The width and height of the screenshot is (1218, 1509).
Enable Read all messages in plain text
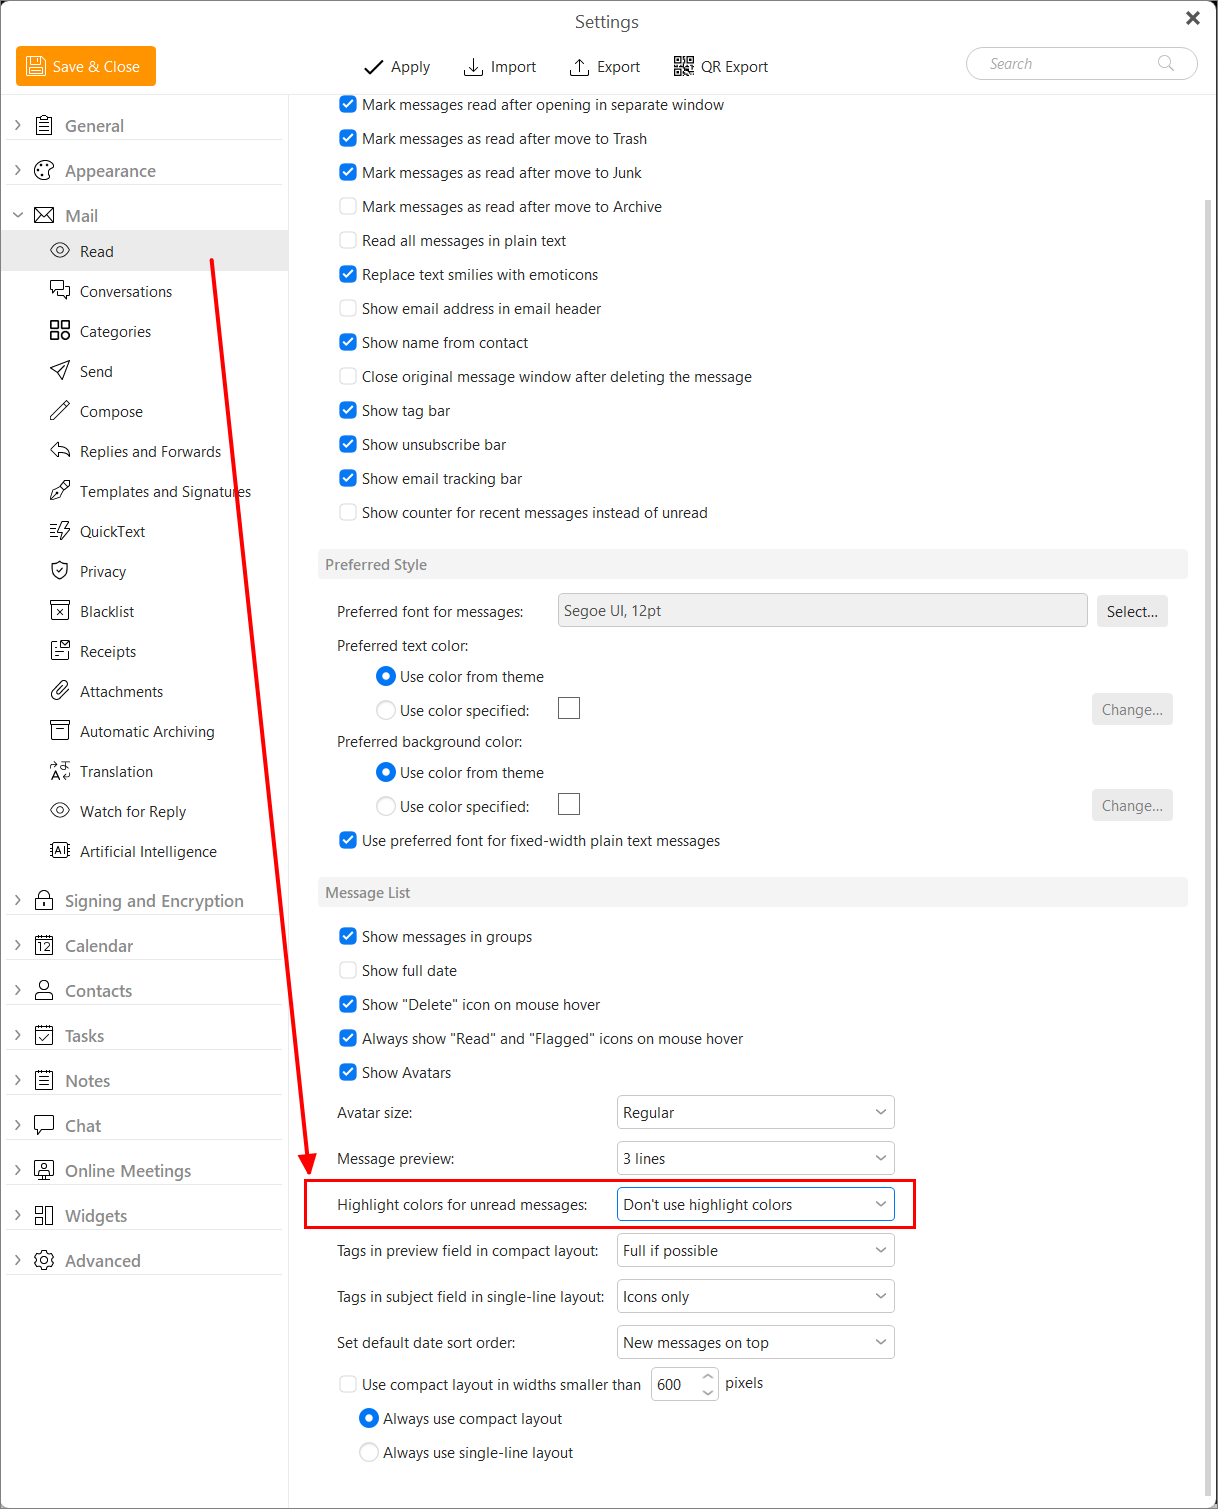[348, 240]
